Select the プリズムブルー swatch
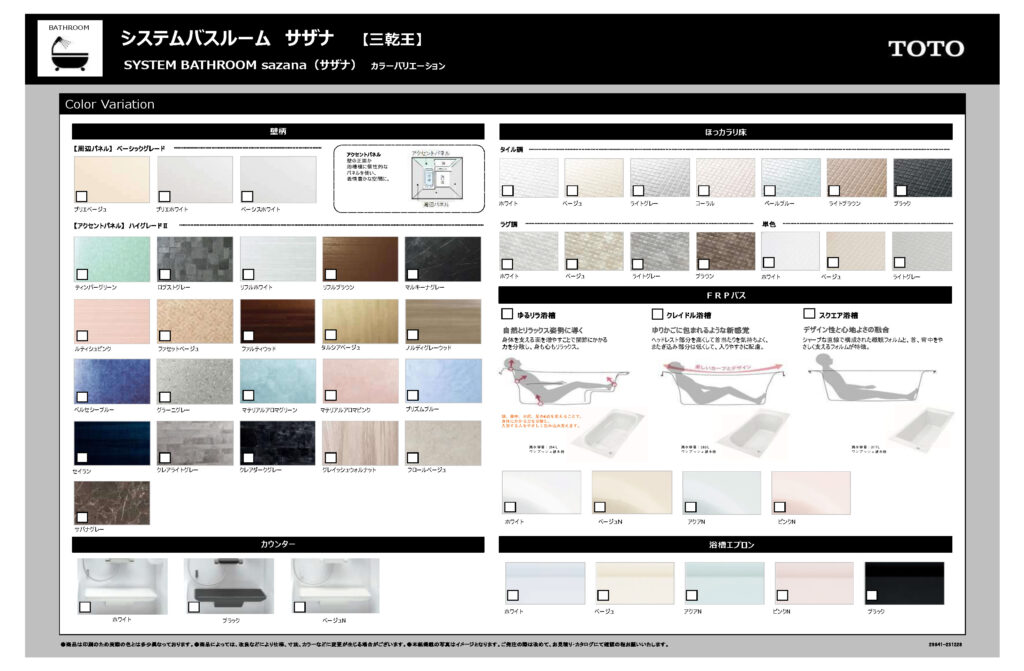This screenshot has height=671, width=1024. (x=443, y=382)
